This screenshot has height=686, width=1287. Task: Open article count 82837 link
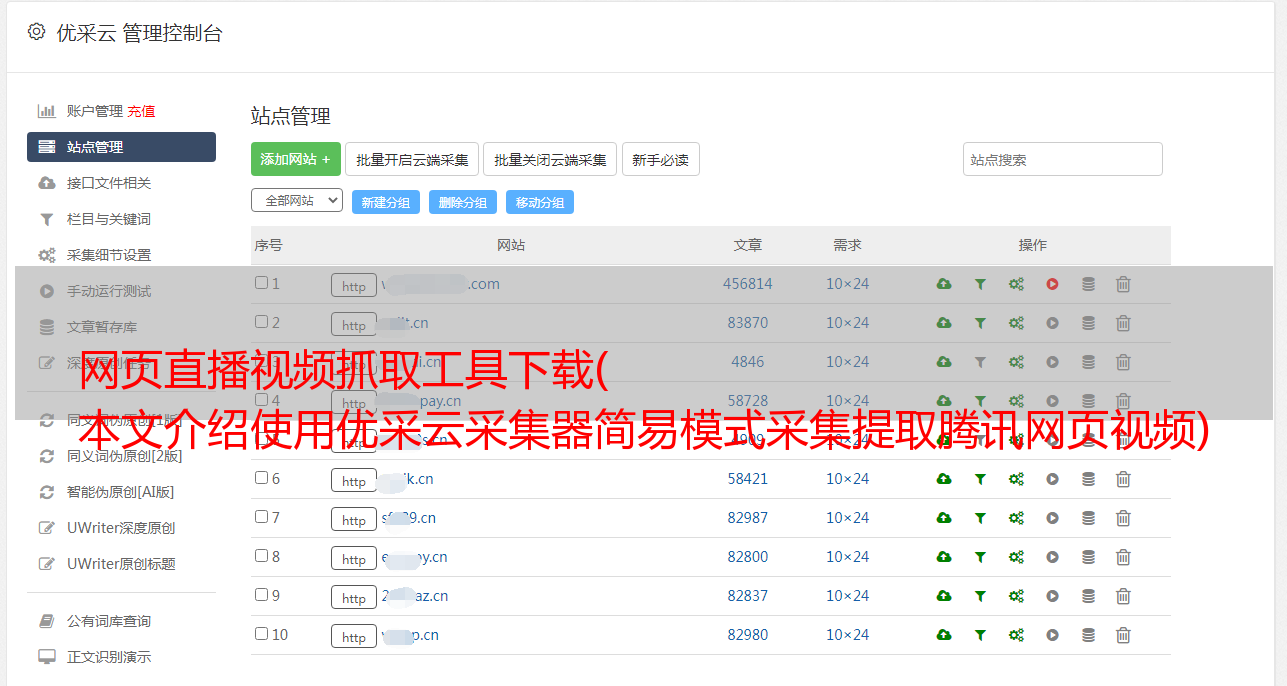pos(748,596)
